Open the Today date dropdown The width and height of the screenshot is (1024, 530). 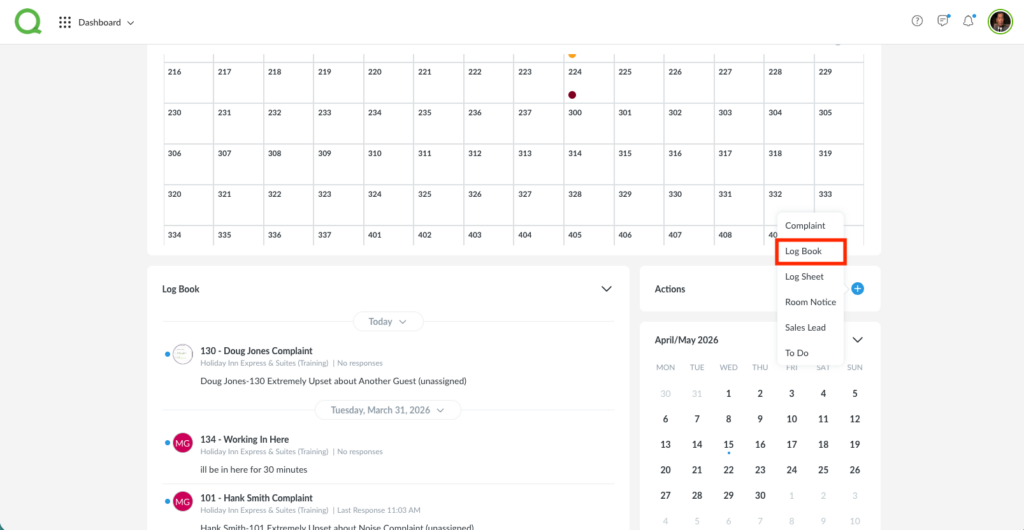click(388, 322)
